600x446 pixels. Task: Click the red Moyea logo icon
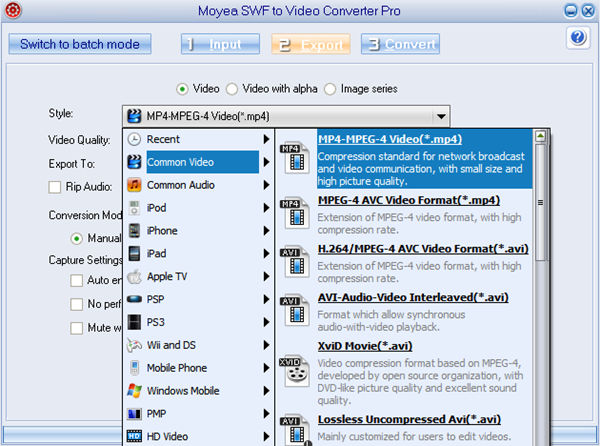coord(13,10)
